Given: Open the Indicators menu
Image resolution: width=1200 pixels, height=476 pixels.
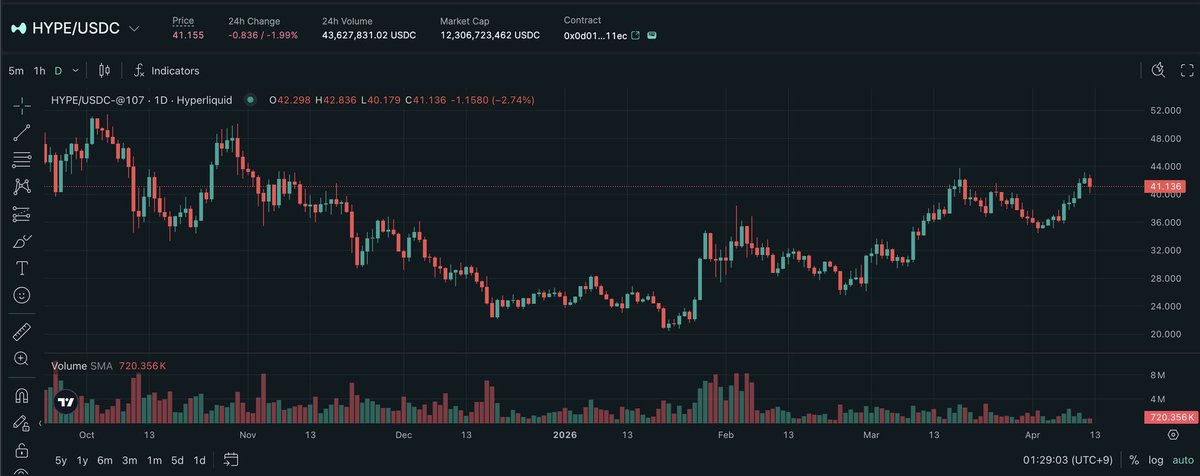Looking at the screenshot, I should pos(166,71).
